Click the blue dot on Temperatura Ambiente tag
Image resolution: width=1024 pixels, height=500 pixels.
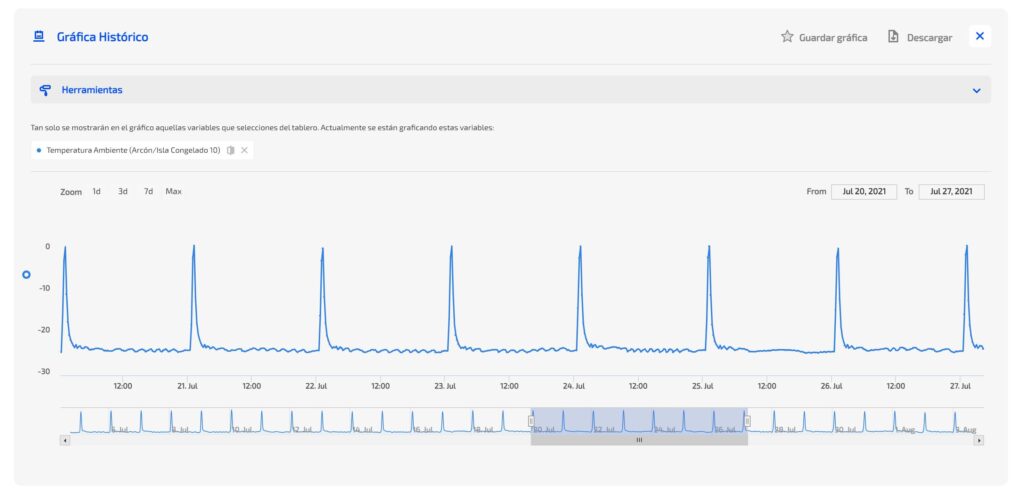[x=39, y=150]
